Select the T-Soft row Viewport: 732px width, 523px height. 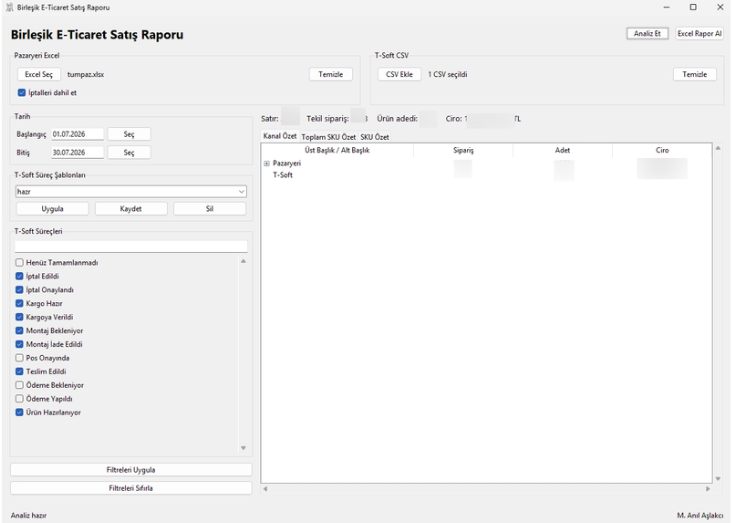283,175
